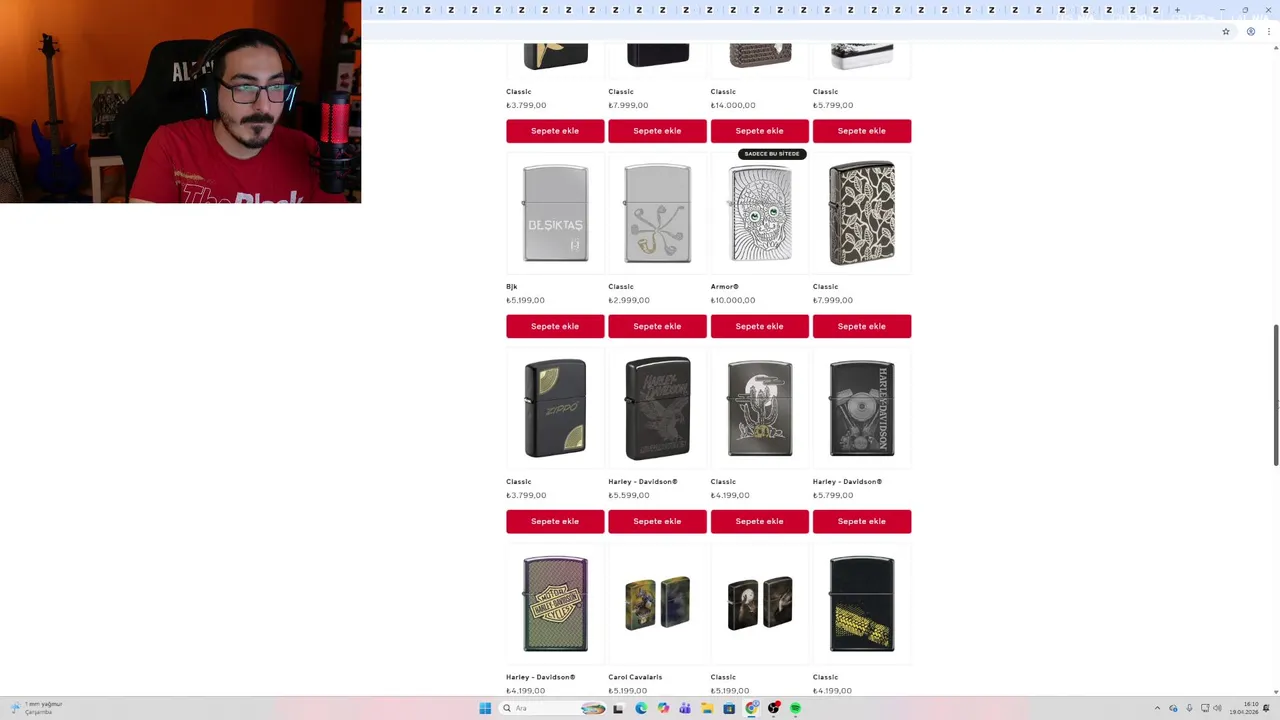Open the Armor skull lighter image

[x=760, y=214]
